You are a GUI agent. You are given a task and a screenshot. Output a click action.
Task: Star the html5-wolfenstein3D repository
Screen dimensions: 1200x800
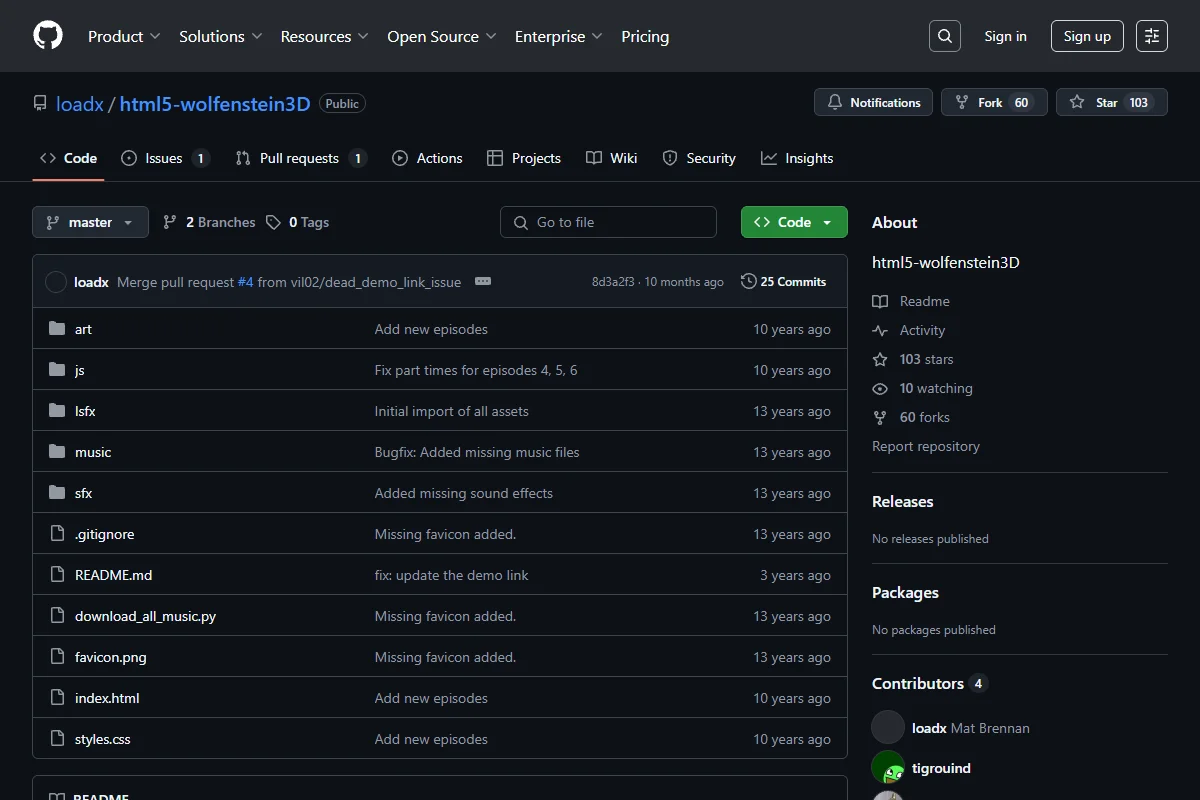coord(1111,102)
